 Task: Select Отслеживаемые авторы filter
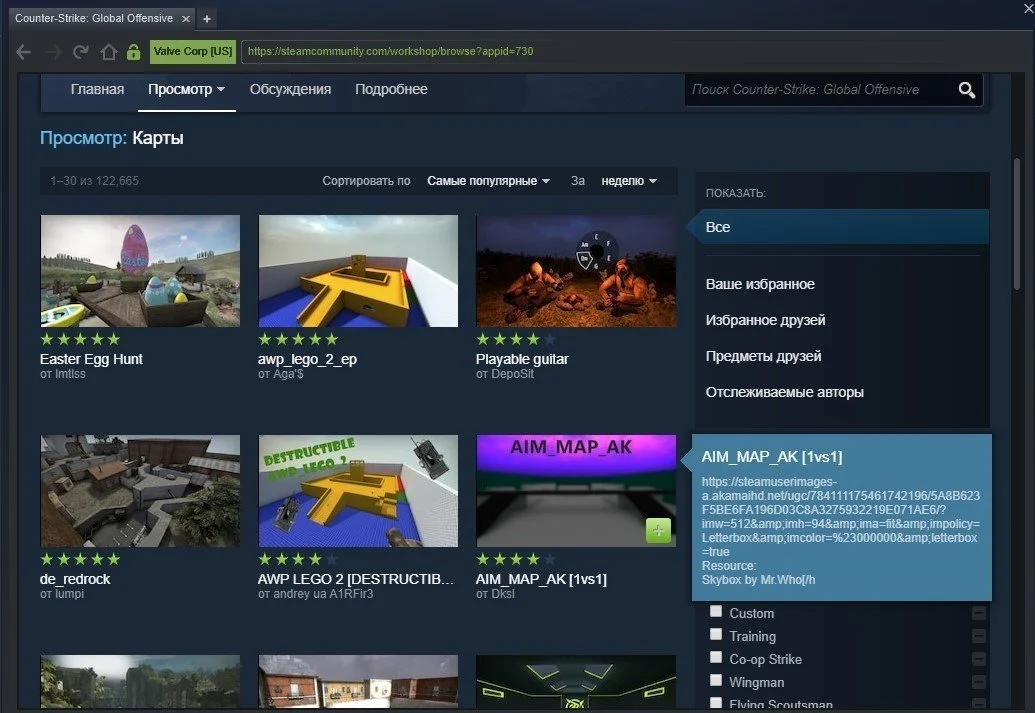pyautogui.click(x=784, y=392)
